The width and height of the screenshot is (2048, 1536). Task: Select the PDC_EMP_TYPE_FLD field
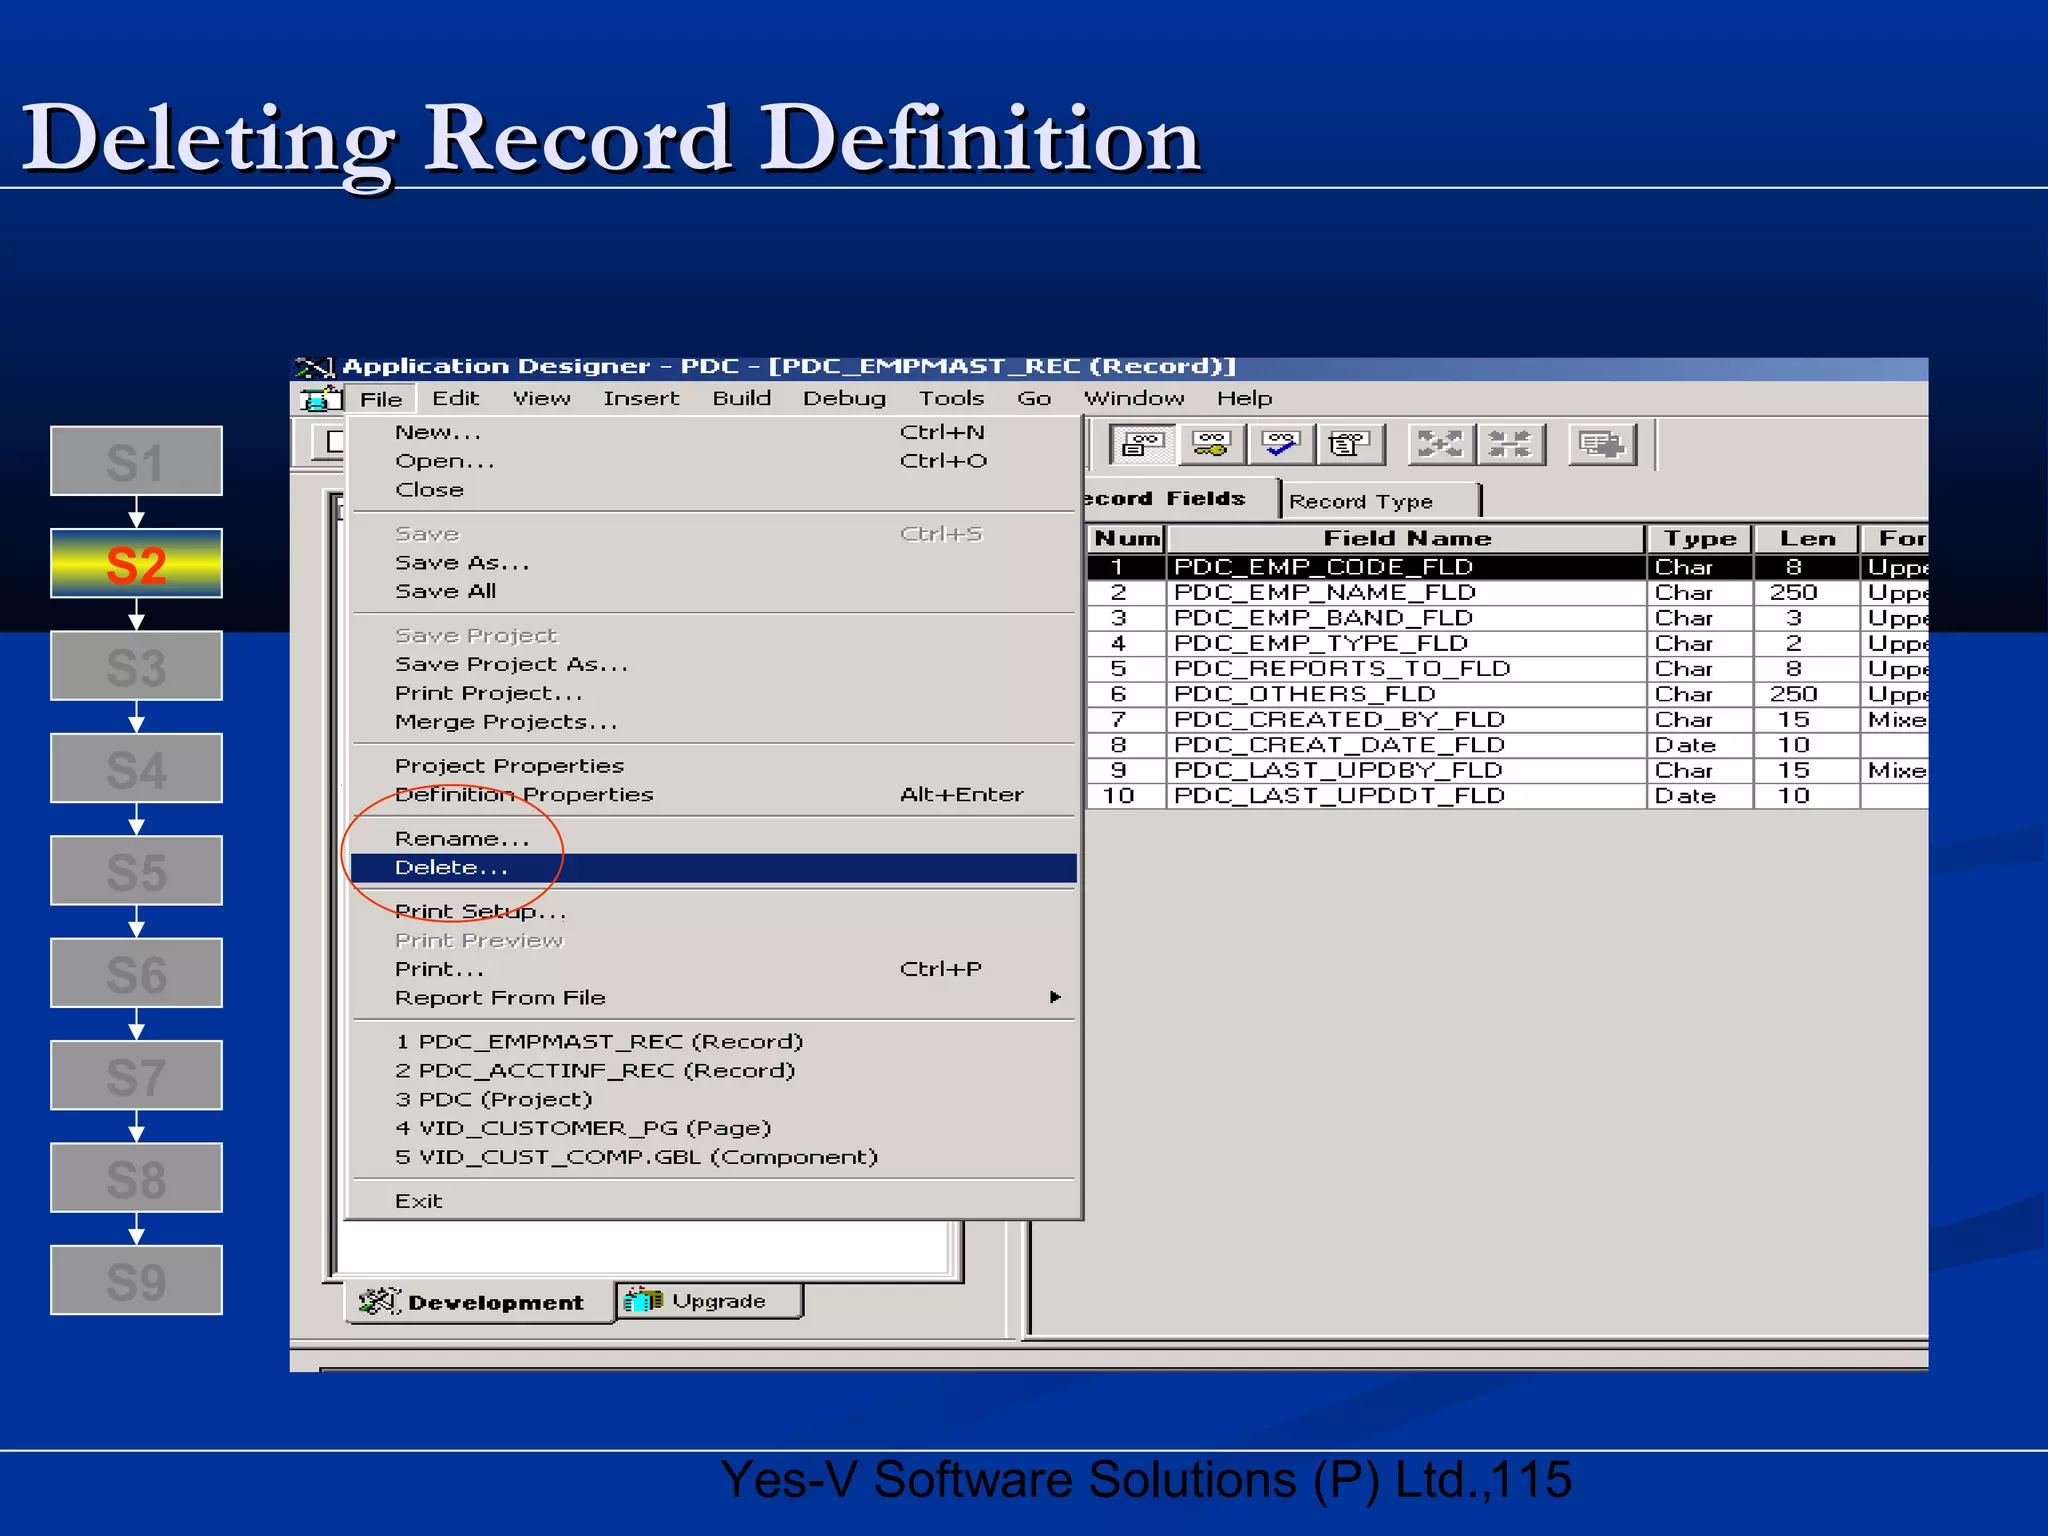[1406, 643]
